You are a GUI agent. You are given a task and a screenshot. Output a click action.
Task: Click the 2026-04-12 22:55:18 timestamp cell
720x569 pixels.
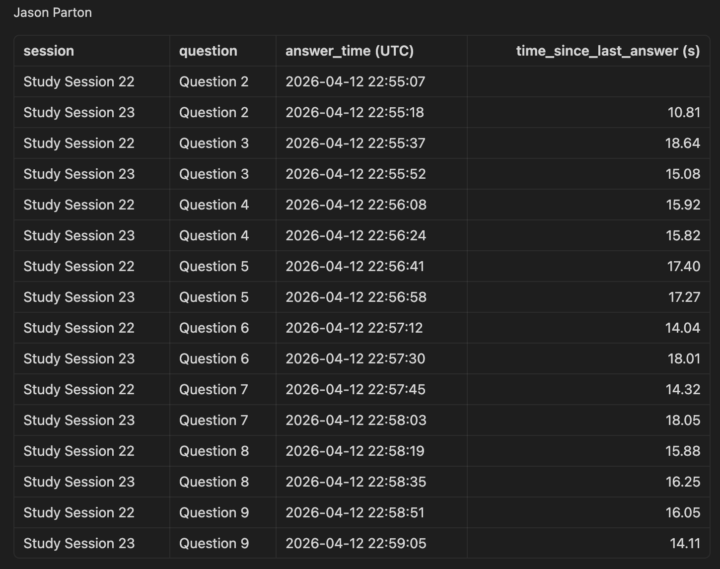354,113
